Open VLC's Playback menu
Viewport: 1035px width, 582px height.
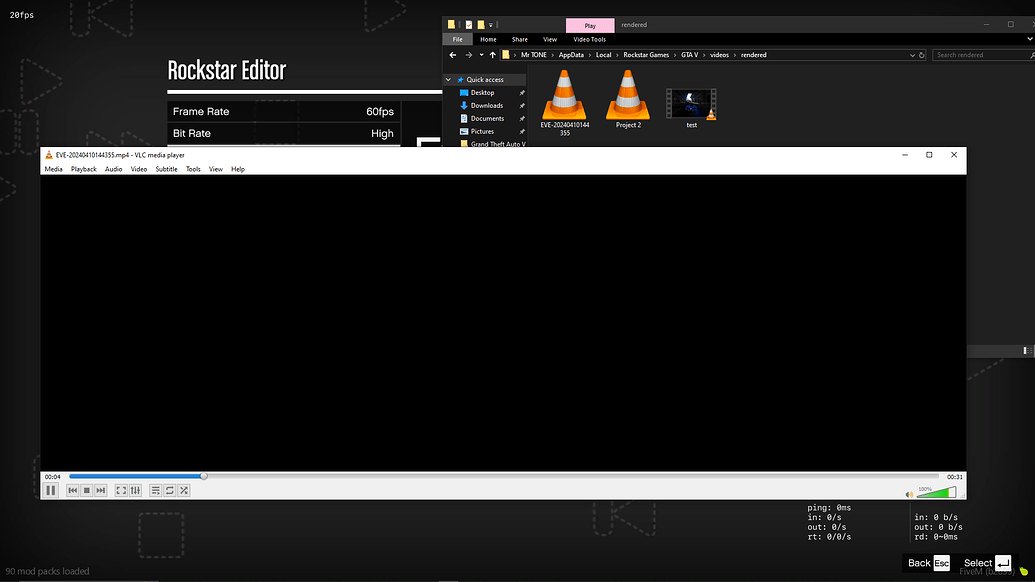83,168
